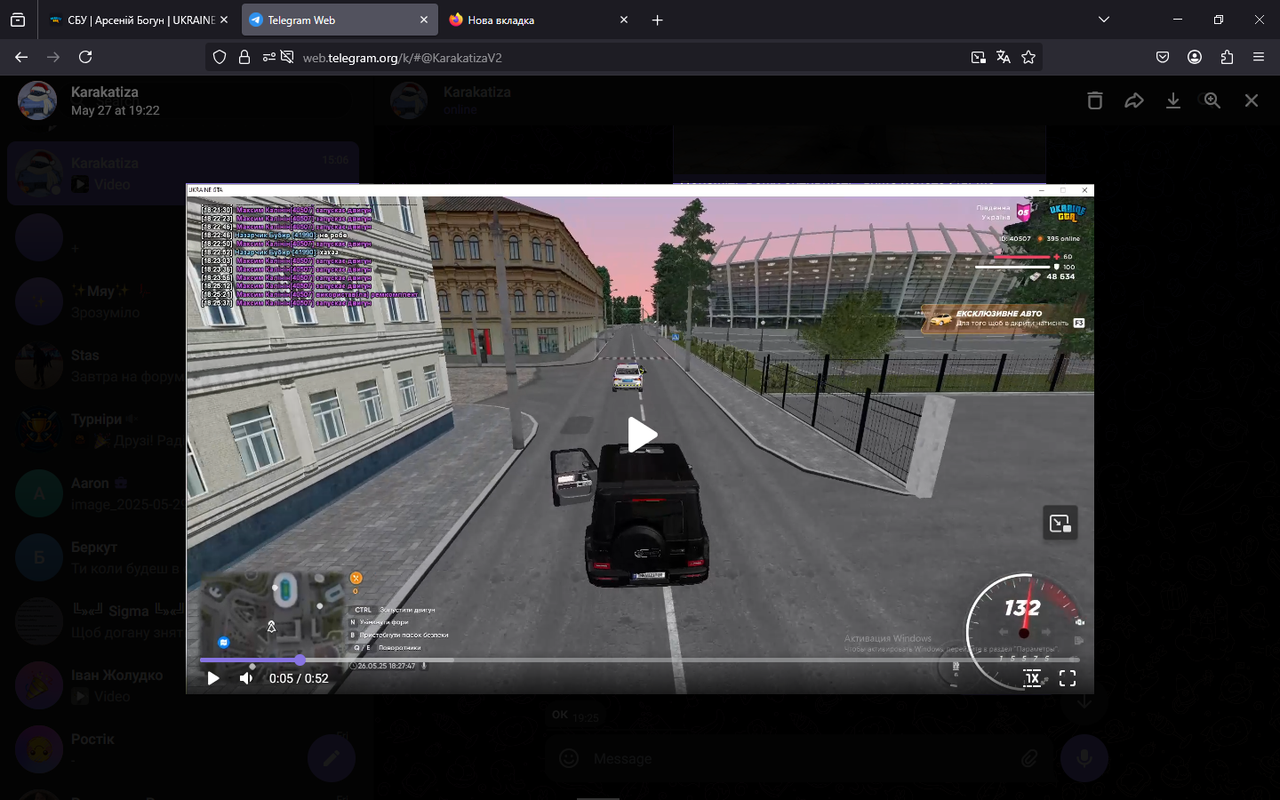Show the browser extensions panel

click(x=1227, y=57)
